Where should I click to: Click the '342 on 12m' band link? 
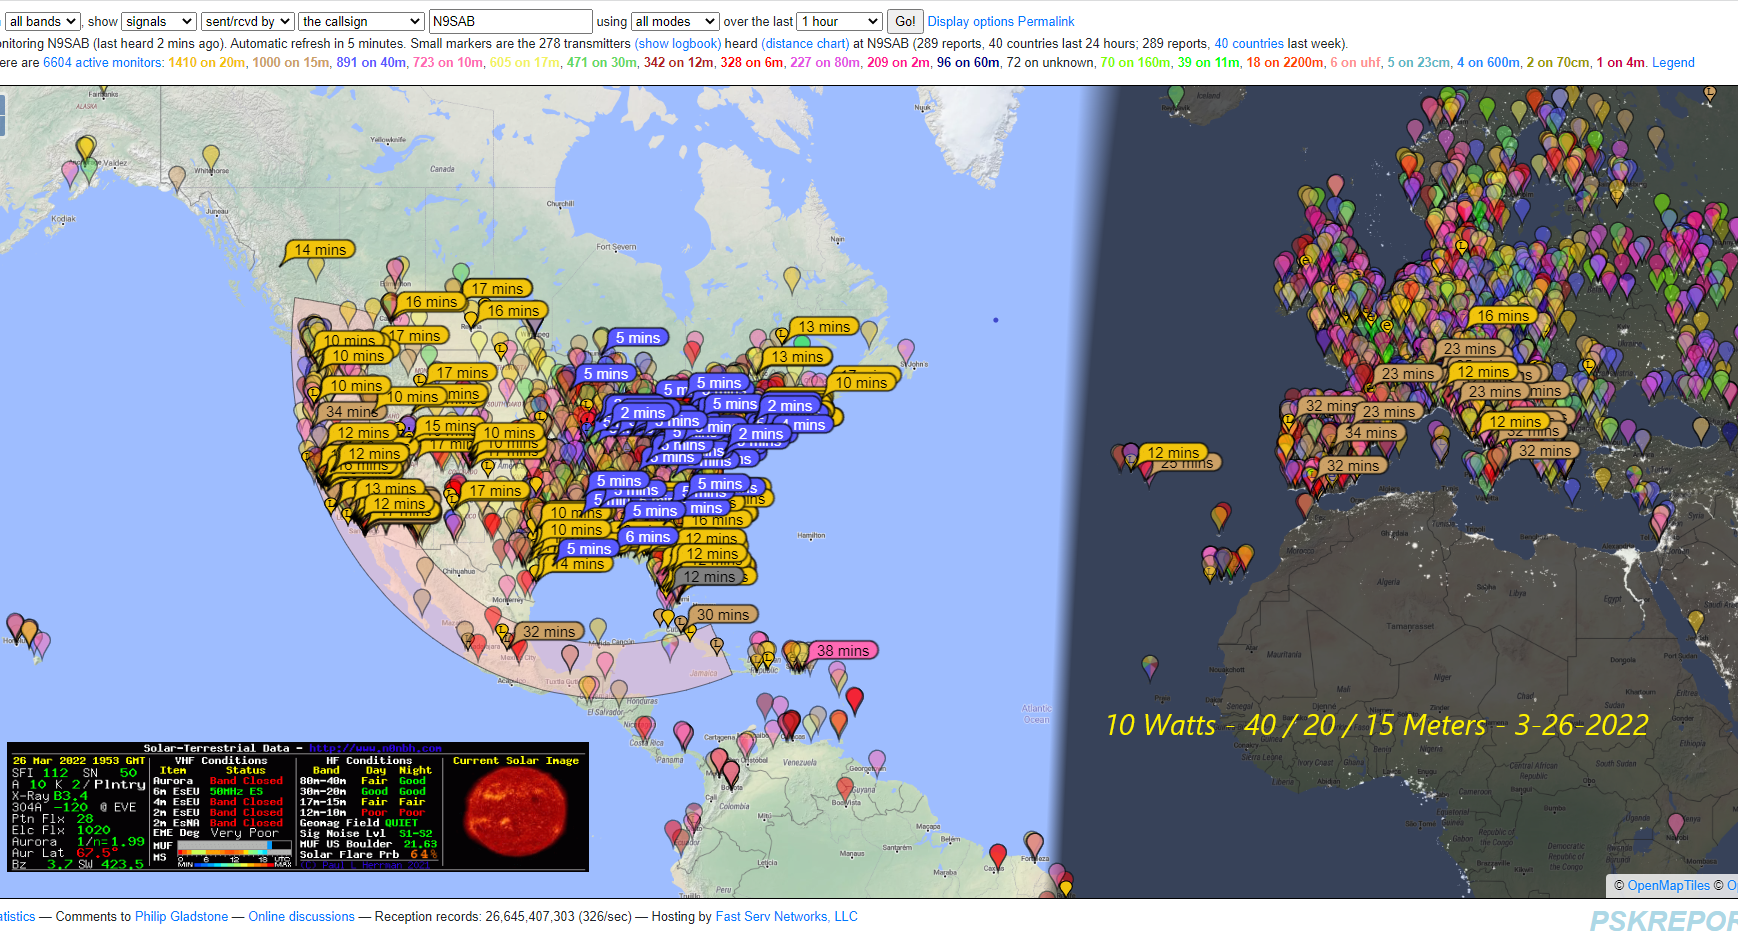pyautogui.click(x=679, y=62)
